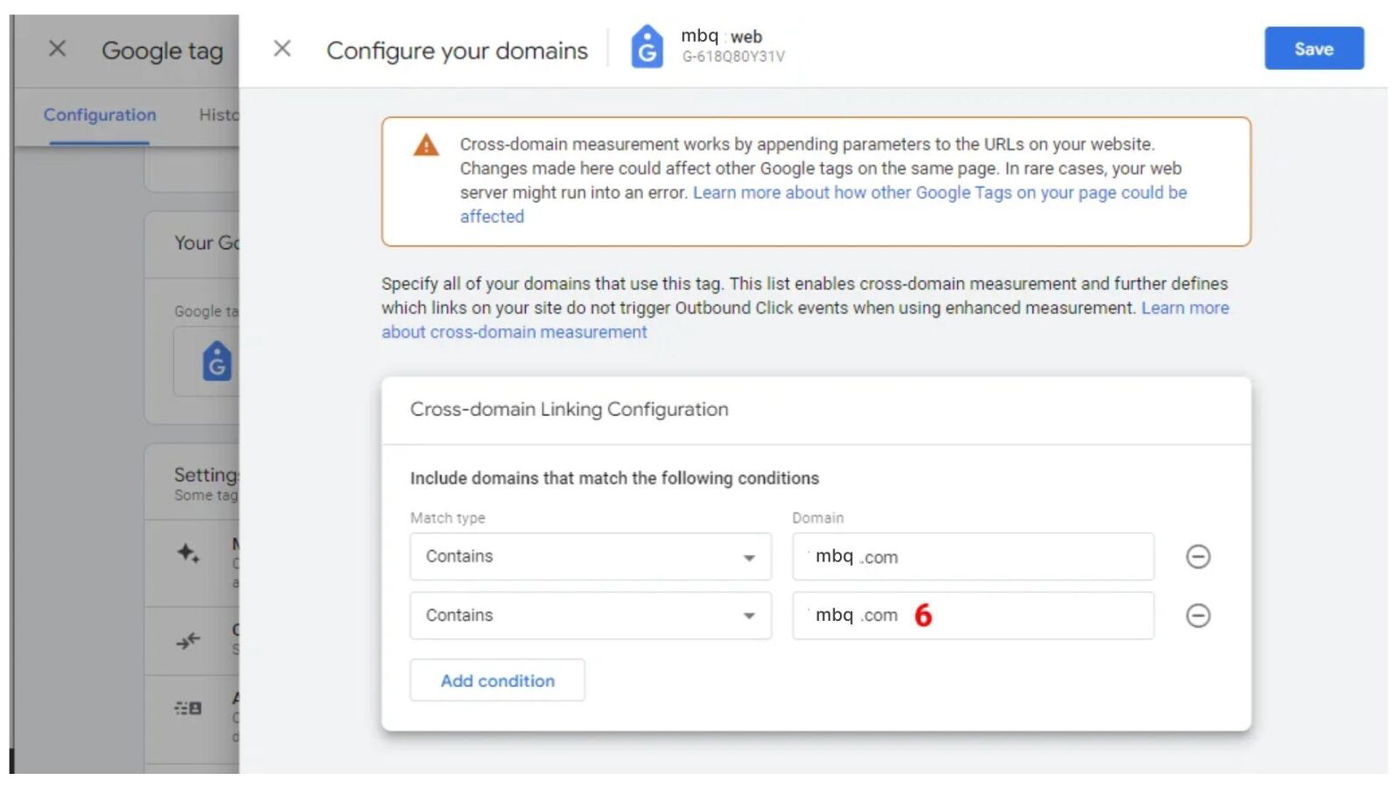
Task: Click the second Domain input field
Action: (x=972, y=616)
